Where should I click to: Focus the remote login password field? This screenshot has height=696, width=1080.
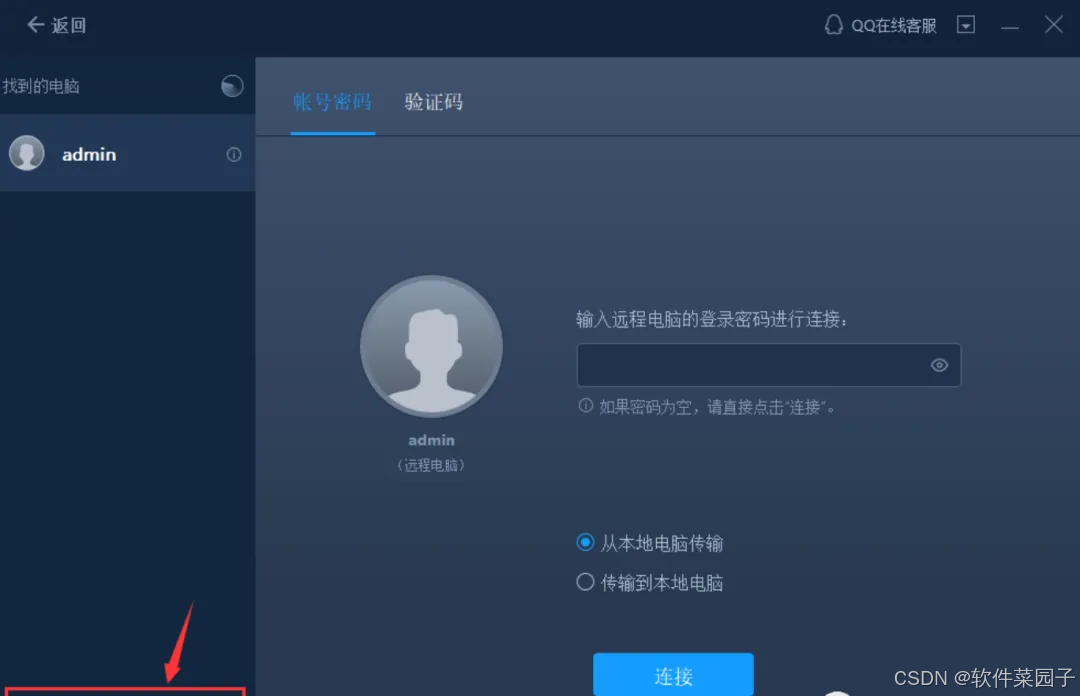click(769, 365)
